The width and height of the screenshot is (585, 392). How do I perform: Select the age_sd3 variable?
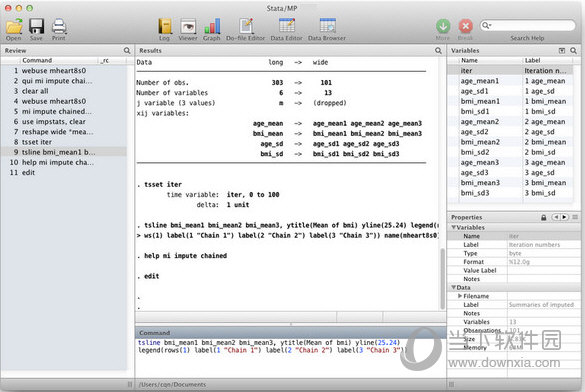511,172
